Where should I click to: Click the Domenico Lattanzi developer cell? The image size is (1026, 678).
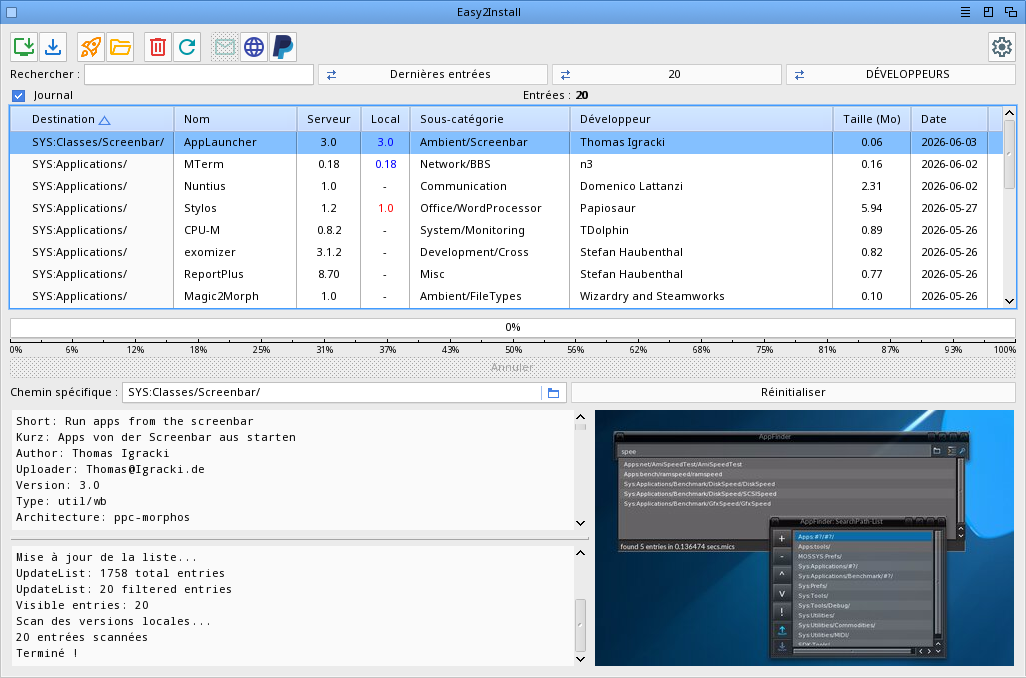pos(631,187)
